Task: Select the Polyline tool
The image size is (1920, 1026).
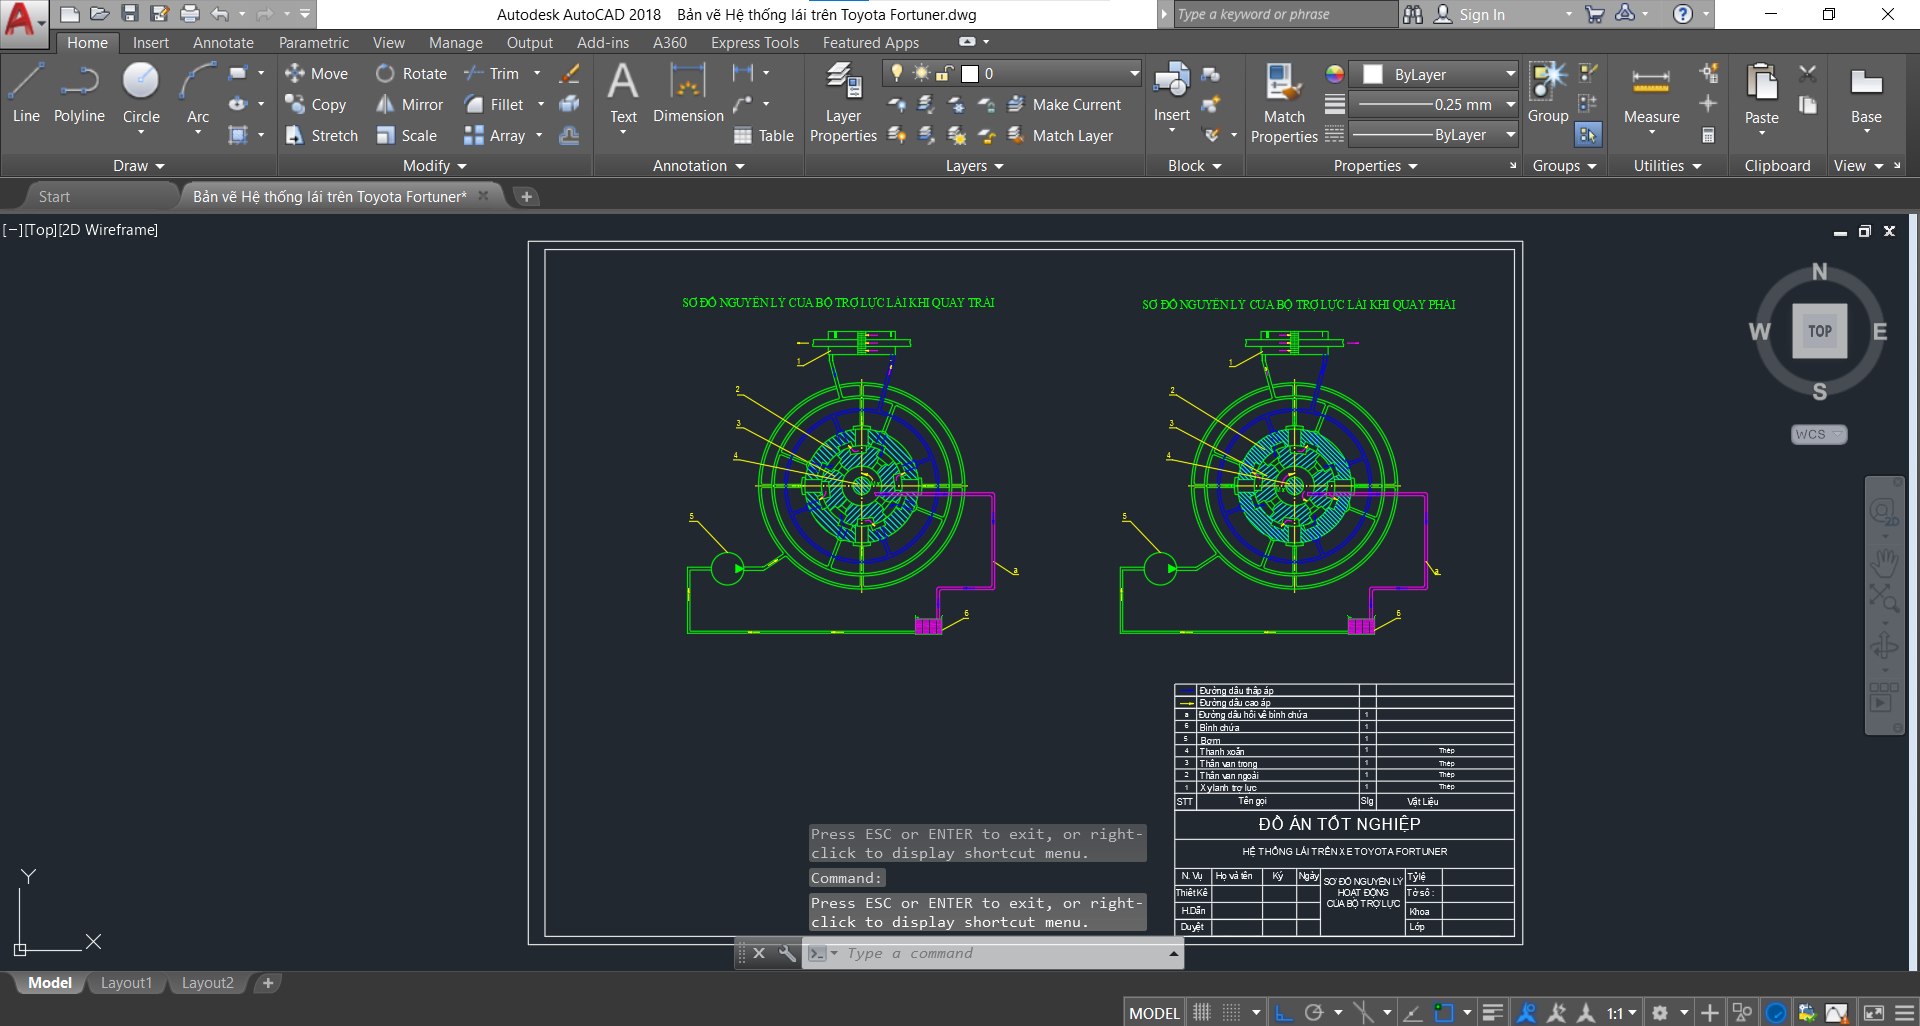Action: pyautogui.click(x=79, y=93)
